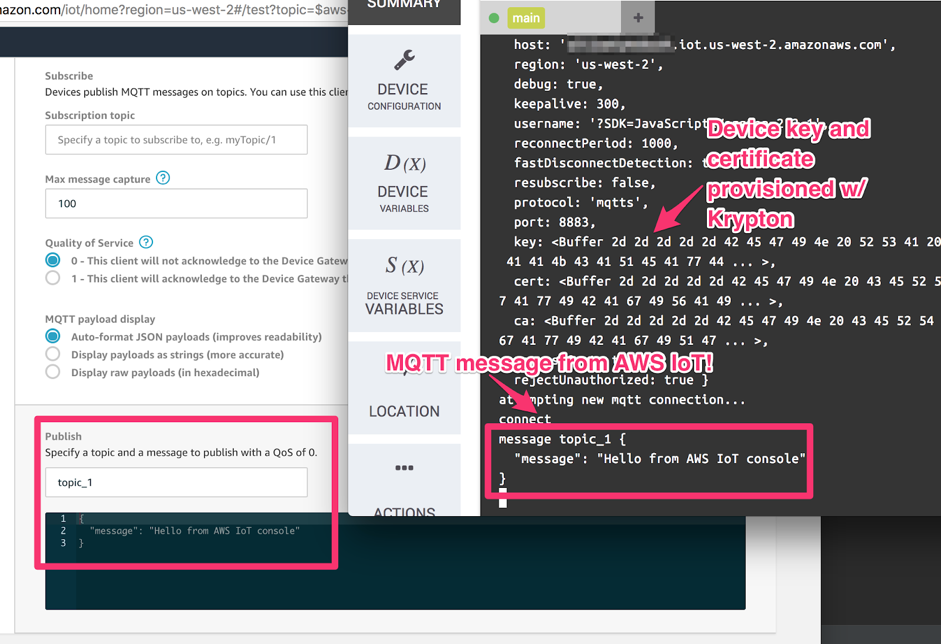Focus the Subscription topic input field
Image resolution: width=941 pixels, height=644 pixels.
pos(176,140)
